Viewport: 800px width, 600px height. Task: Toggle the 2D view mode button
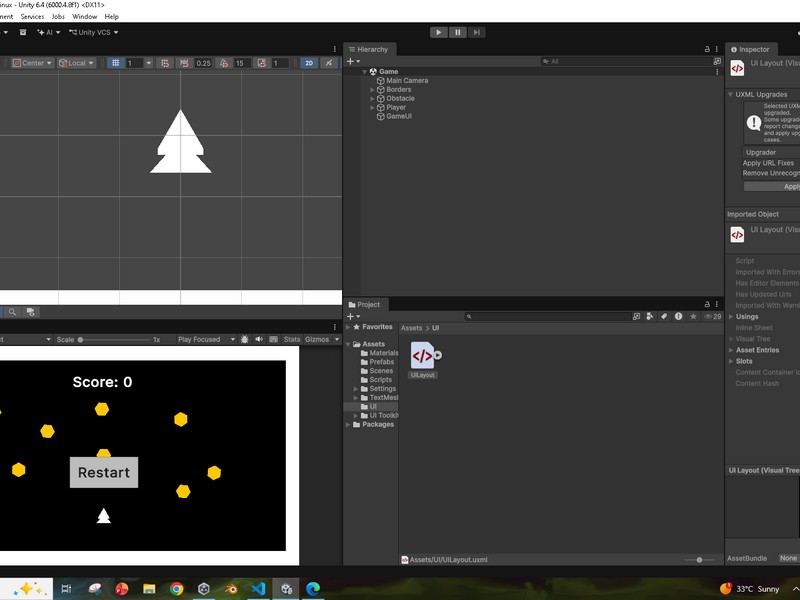pos(309,63)
